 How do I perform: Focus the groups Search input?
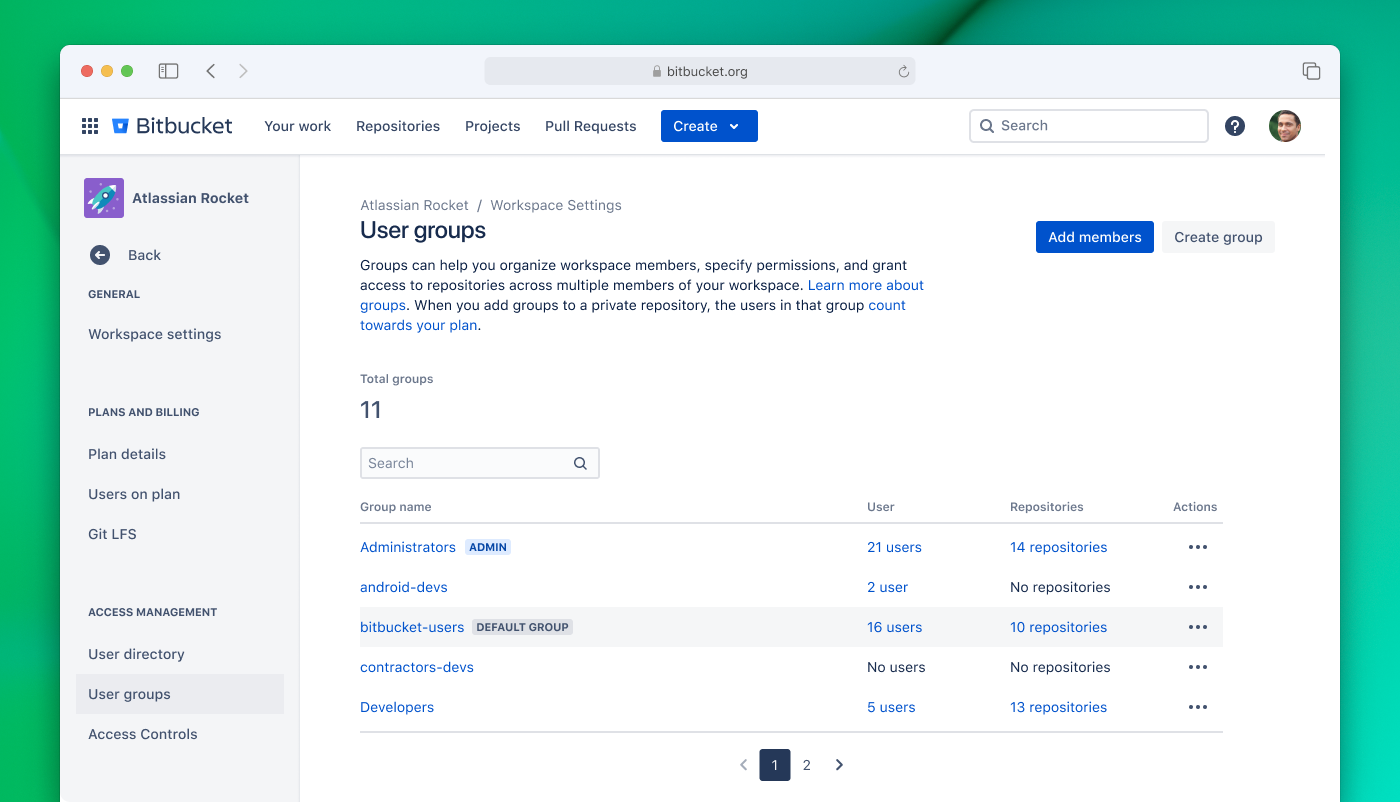click(x=480, y=463)
